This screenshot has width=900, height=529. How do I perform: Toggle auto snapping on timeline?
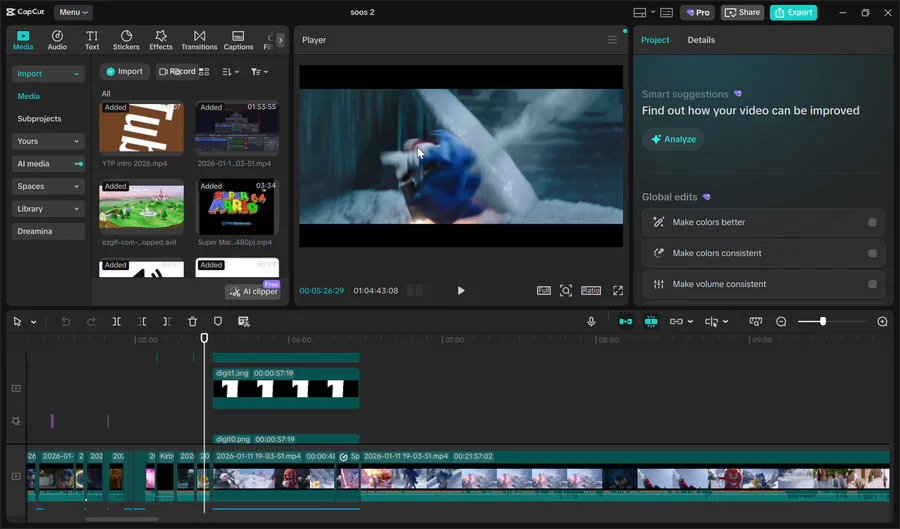point(651,321)
